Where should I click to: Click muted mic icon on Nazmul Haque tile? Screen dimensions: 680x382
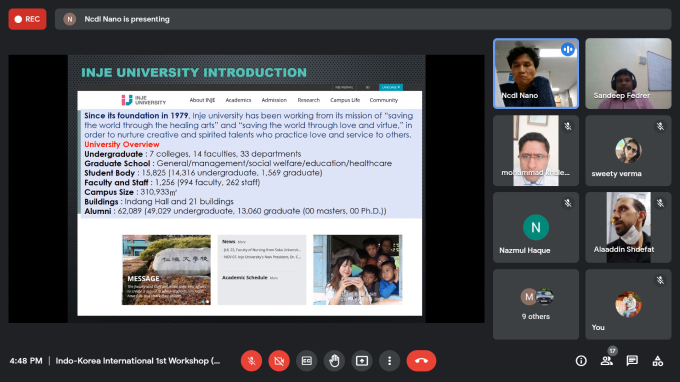[x=568, y=203]
